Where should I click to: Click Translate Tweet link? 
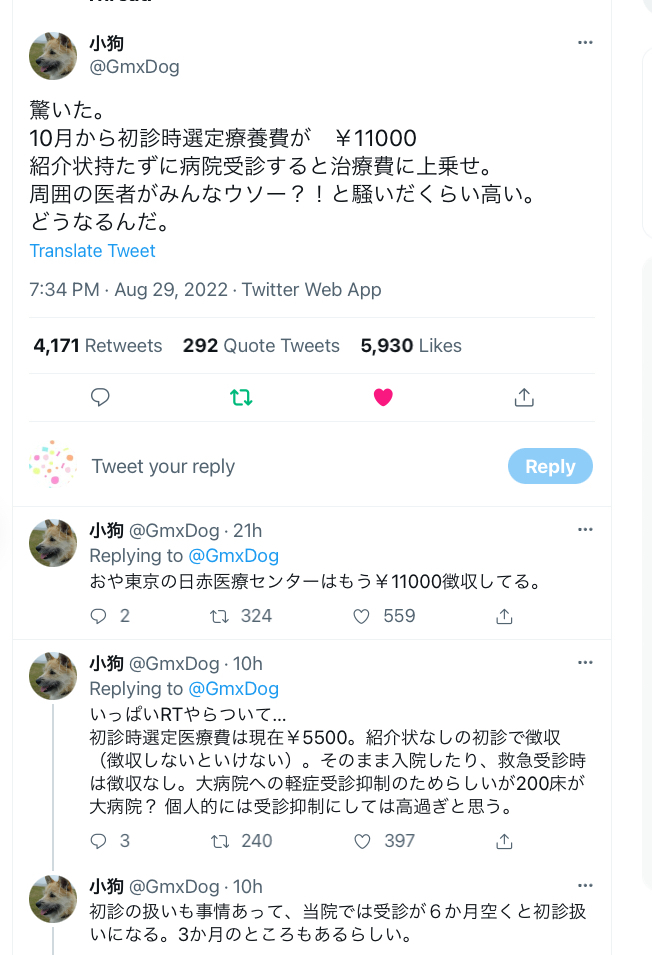92,251
